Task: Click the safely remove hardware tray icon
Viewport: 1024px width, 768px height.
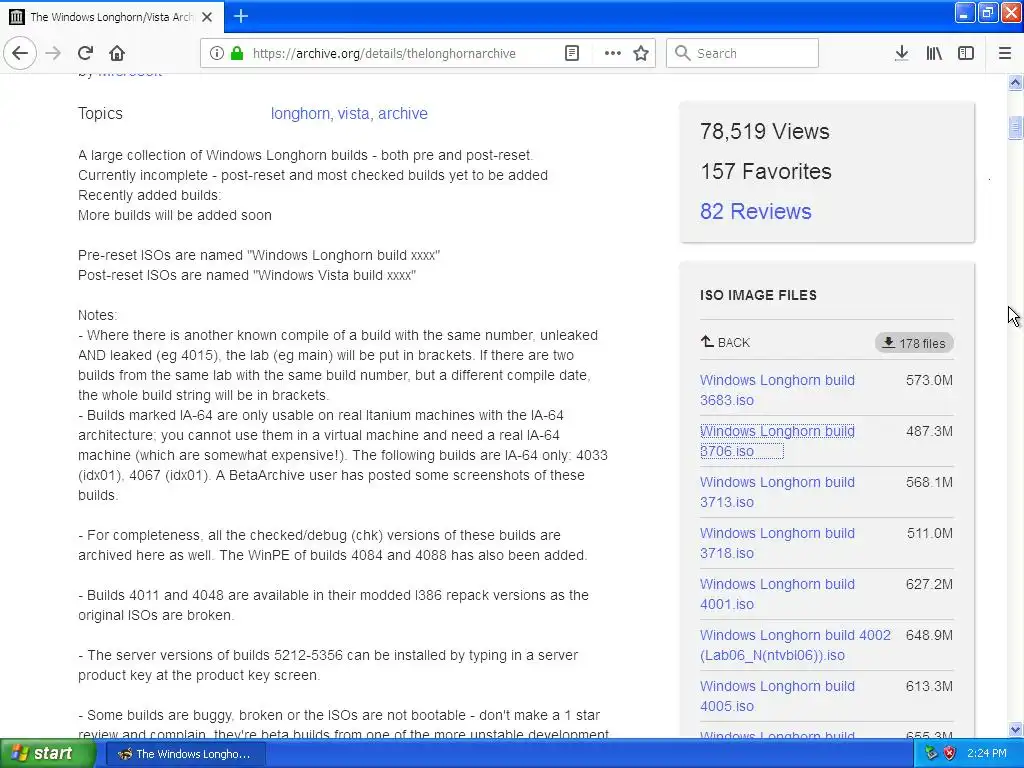Action: coord(931,754)
